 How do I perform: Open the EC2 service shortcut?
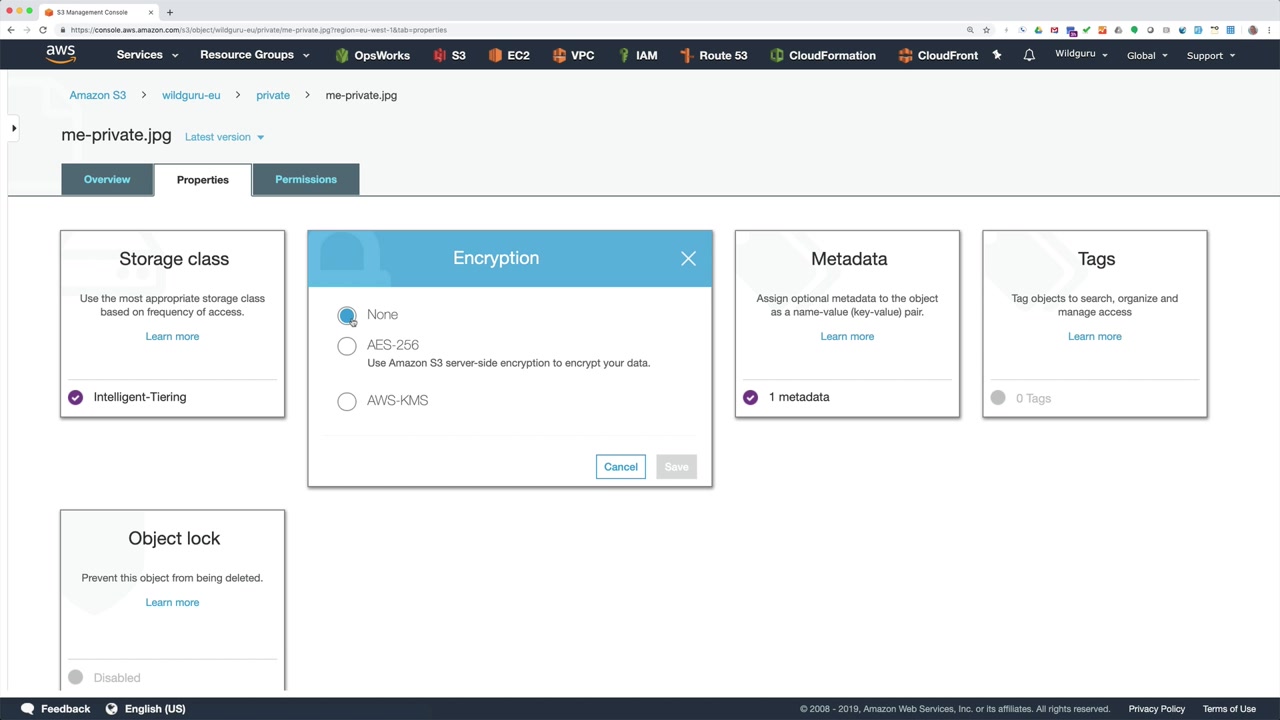tap(509, 56)
